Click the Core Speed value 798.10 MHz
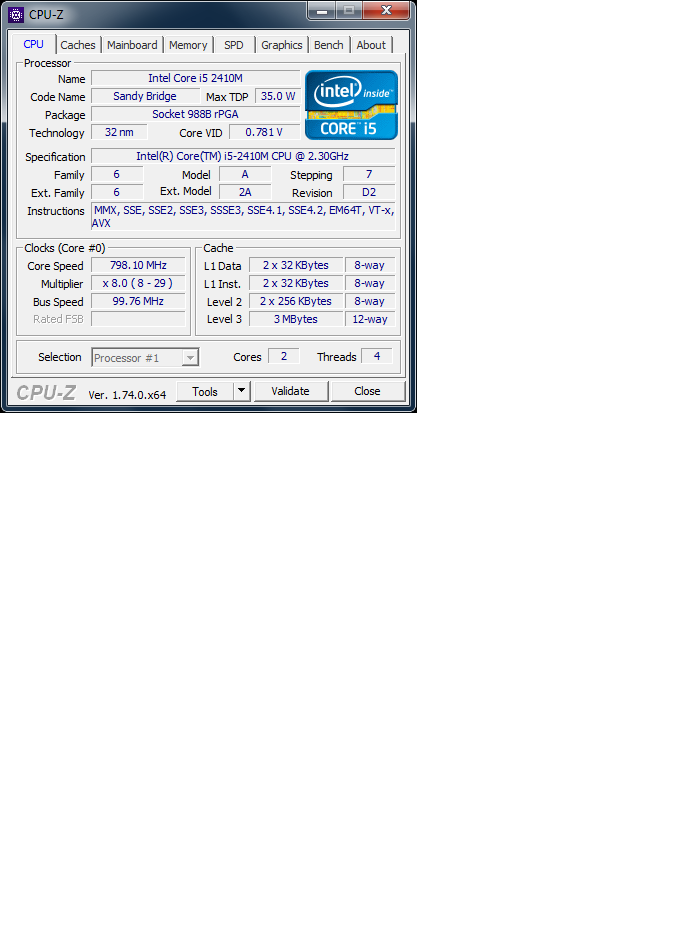The height and width of the screenshot is (935, 679). pos(138,265)
